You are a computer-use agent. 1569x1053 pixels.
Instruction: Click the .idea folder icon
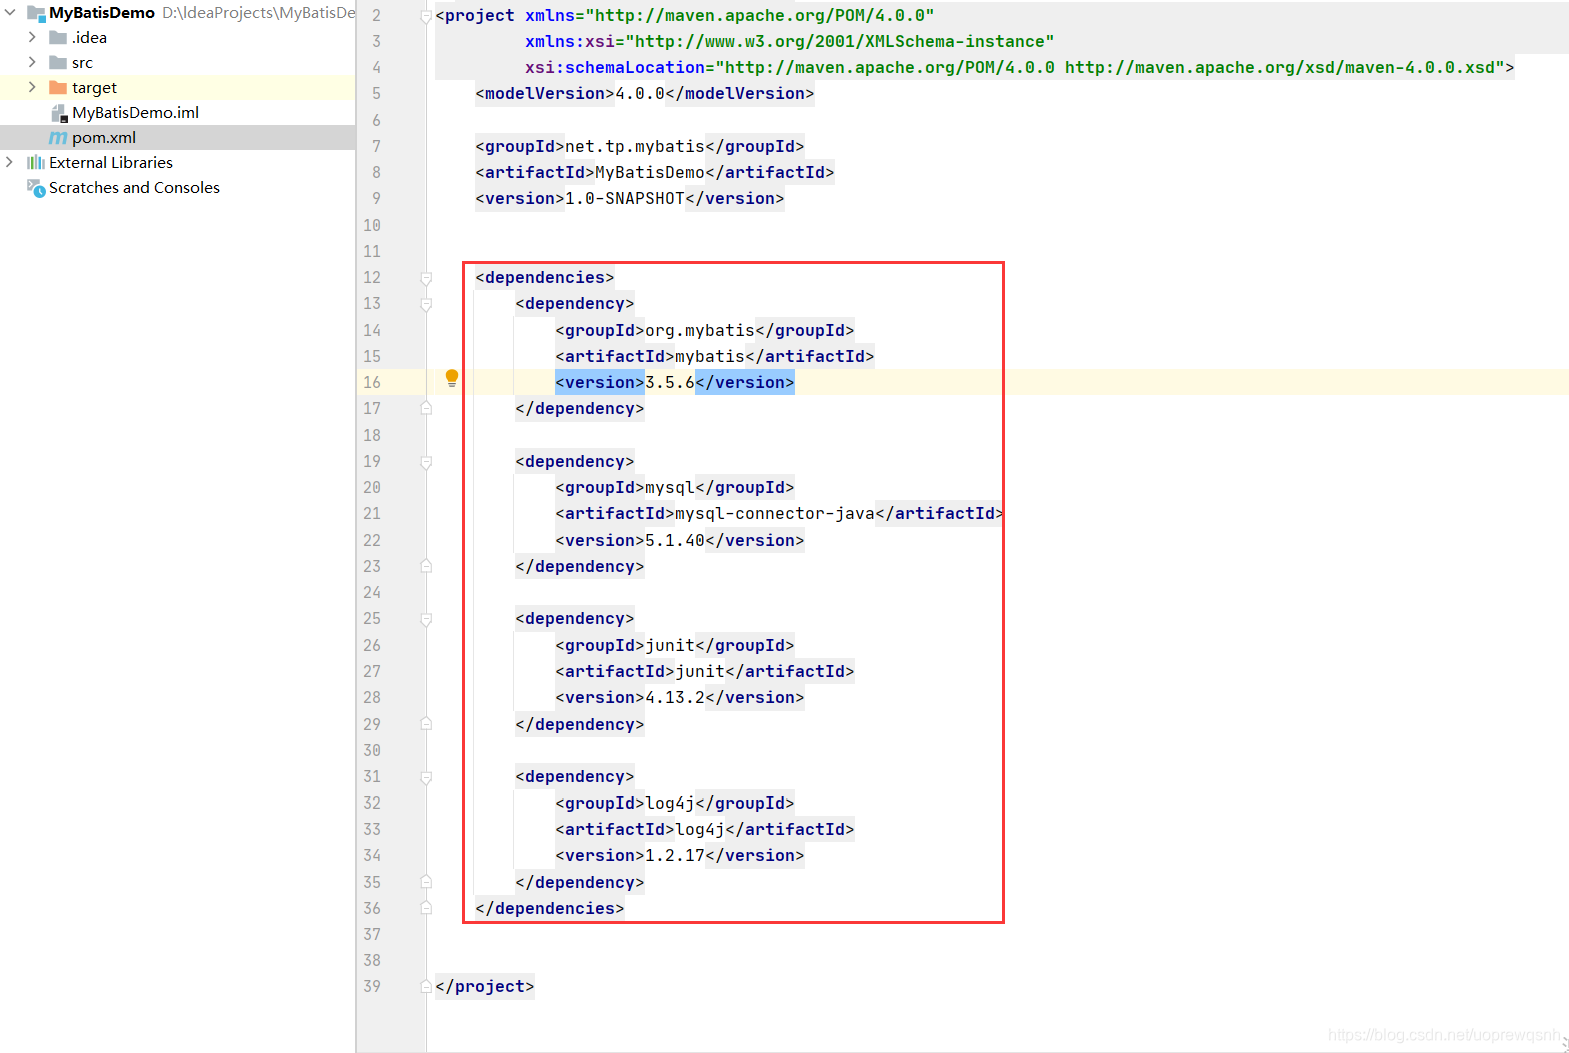click(x=58, y=38)
